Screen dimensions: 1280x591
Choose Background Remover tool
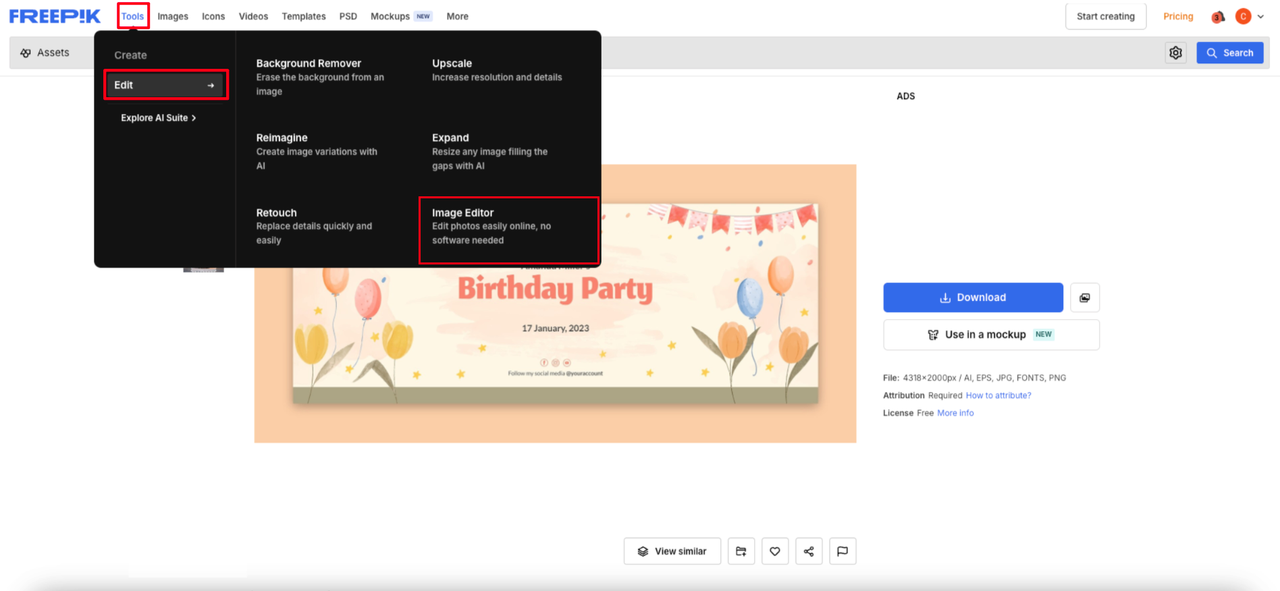[x=322, y=76]
